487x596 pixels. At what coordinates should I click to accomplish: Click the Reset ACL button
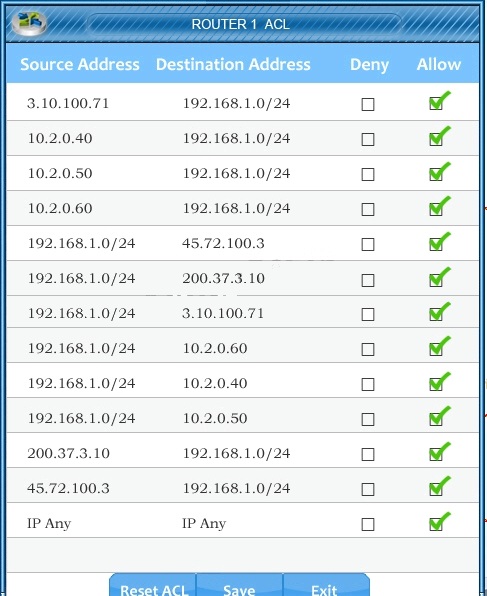(x=153, y=585)
